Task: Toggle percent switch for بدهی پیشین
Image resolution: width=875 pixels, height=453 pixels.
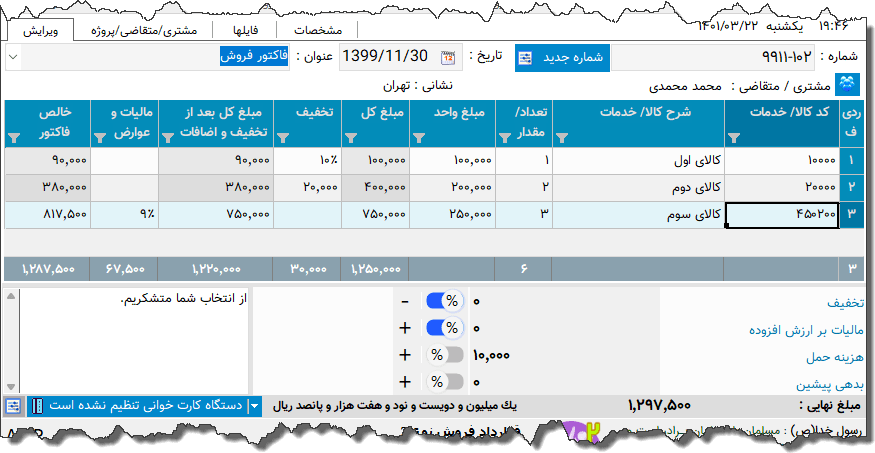Action: point(445,382)
